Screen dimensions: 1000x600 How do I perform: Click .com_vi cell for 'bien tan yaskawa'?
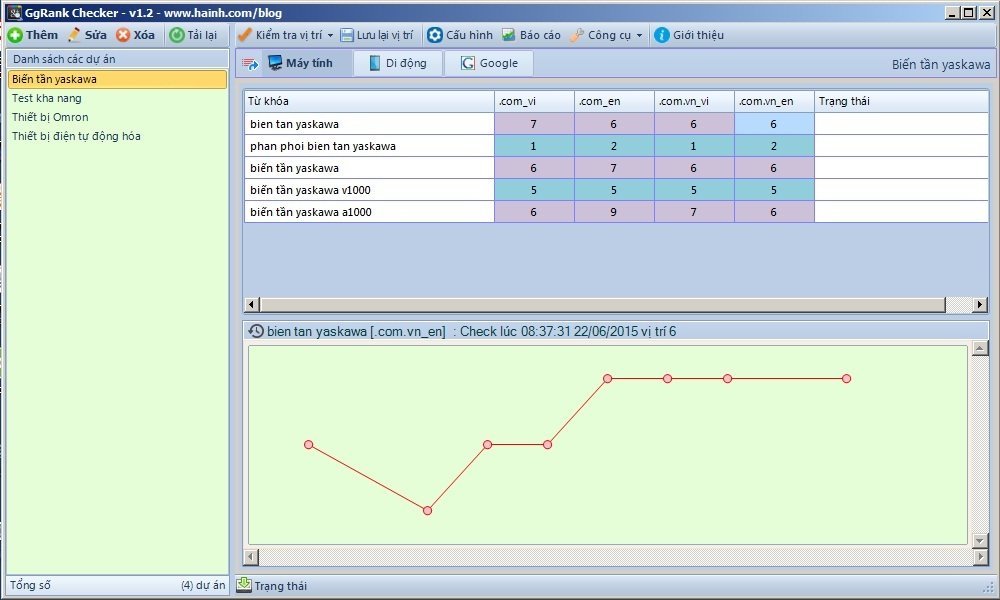coord(534,124)
